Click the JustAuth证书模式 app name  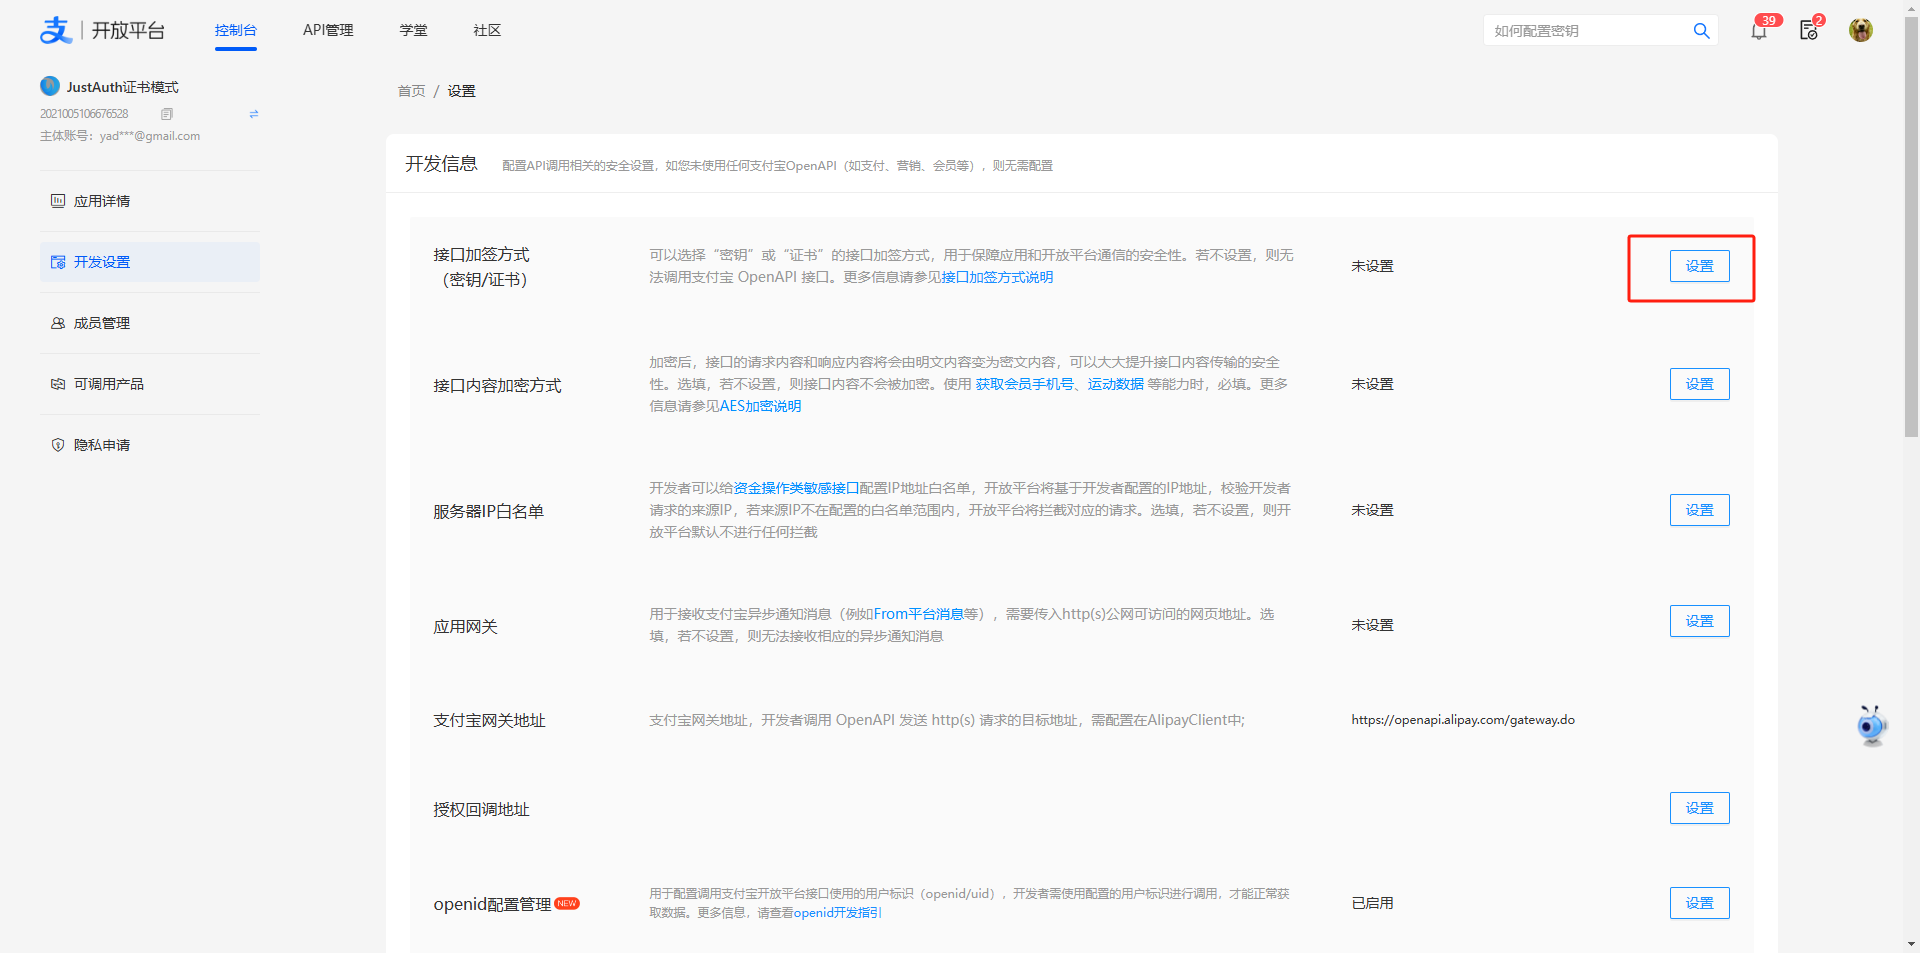click(122, 87)
